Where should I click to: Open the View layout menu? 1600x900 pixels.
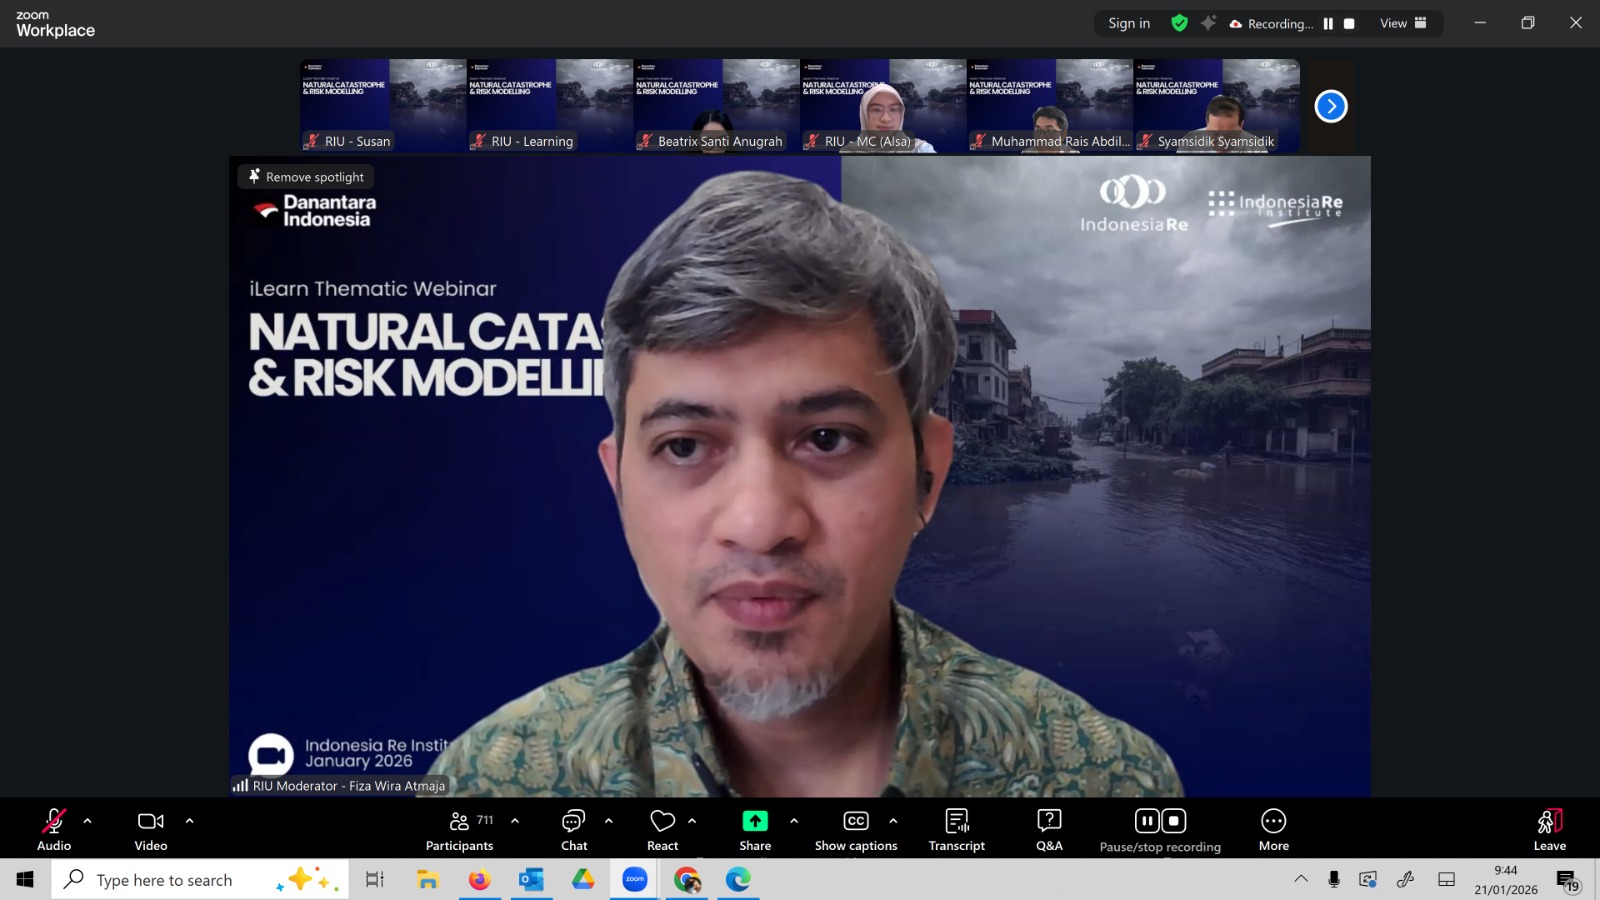(1403, 23)
